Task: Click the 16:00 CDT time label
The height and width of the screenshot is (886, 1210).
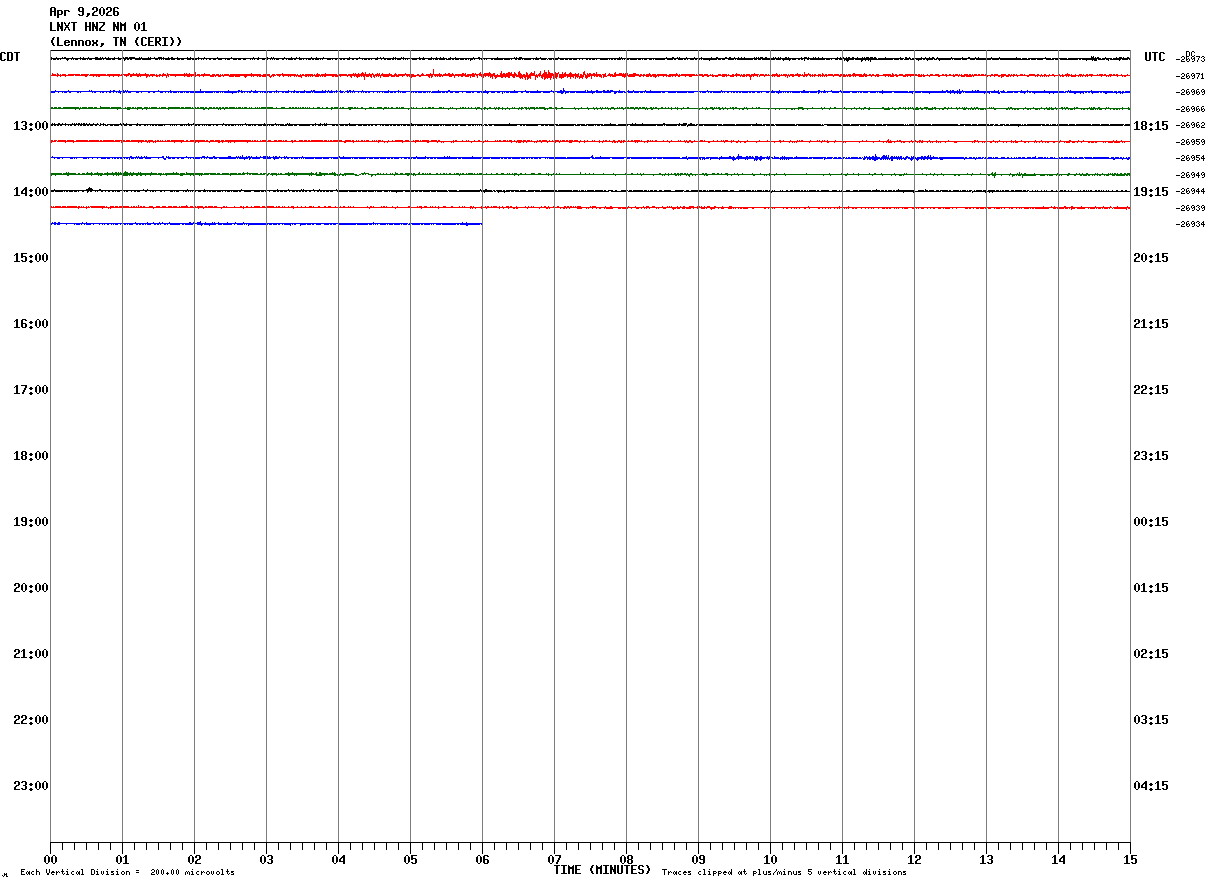Action: [x=31, y=324]
